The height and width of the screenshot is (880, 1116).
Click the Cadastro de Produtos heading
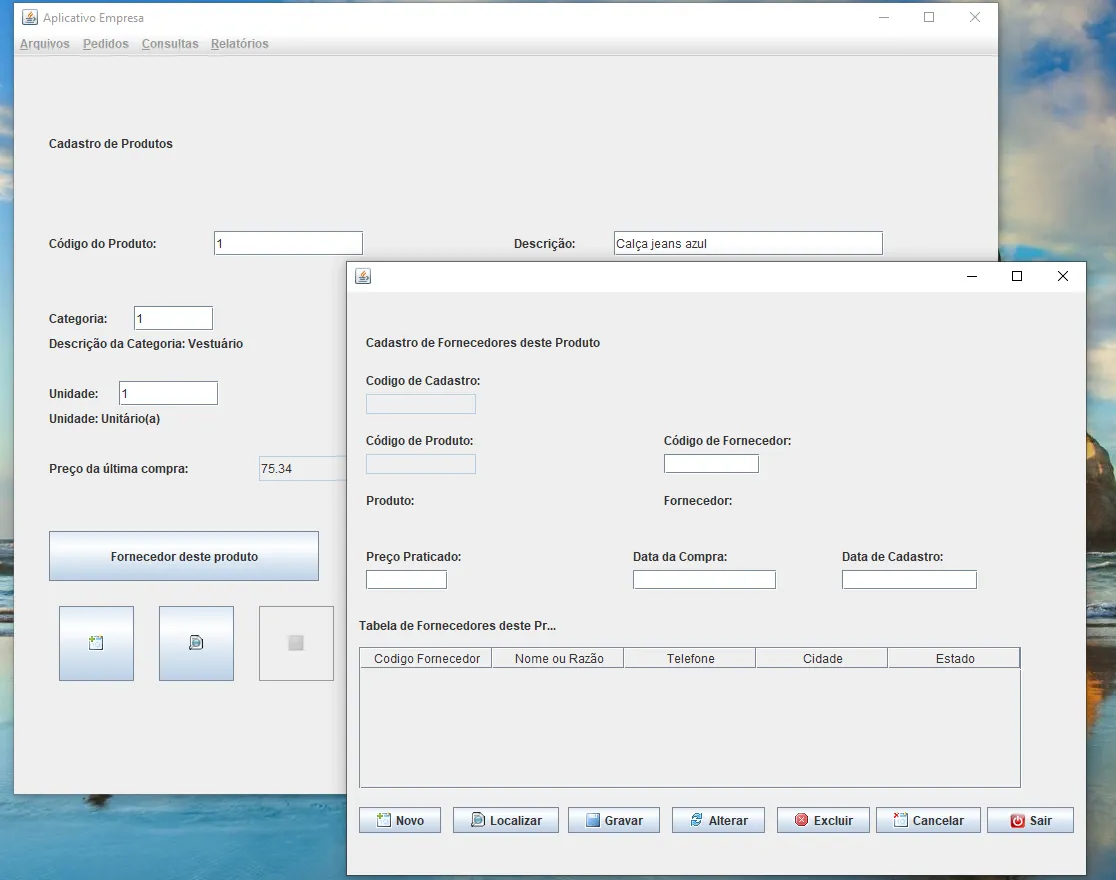(110, 143)
